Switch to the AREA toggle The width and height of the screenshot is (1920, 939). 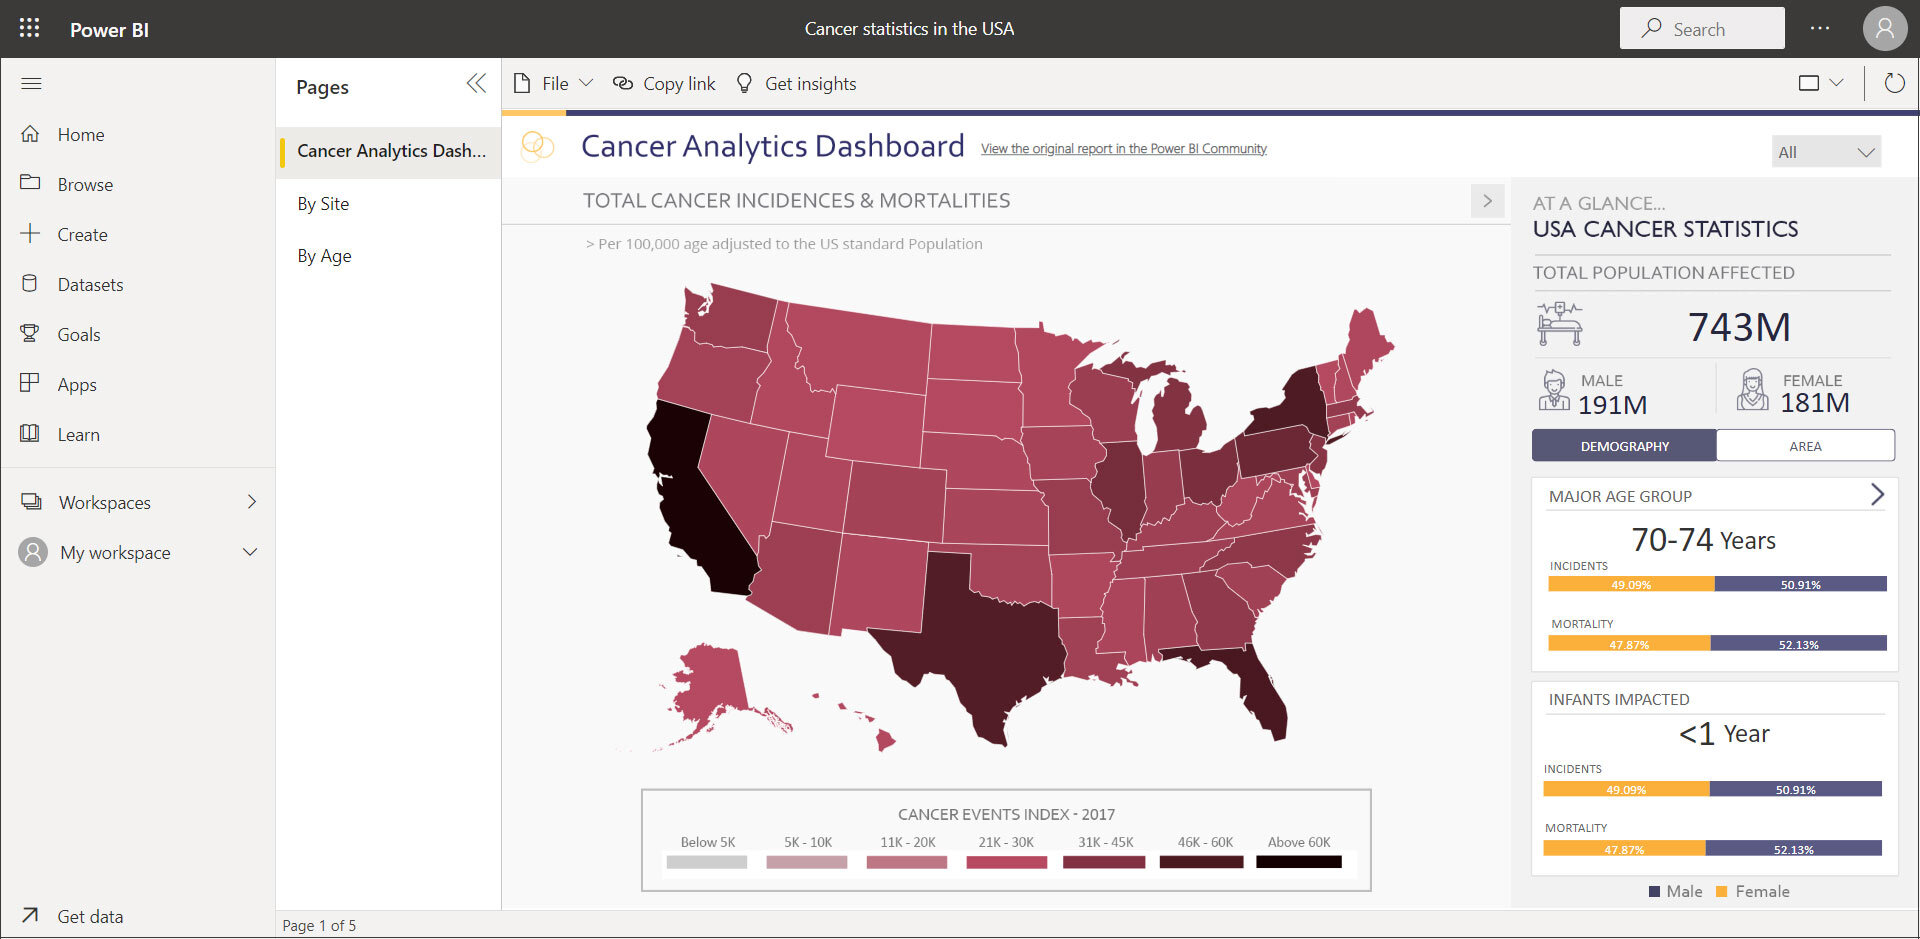(x=1805, y=445)
